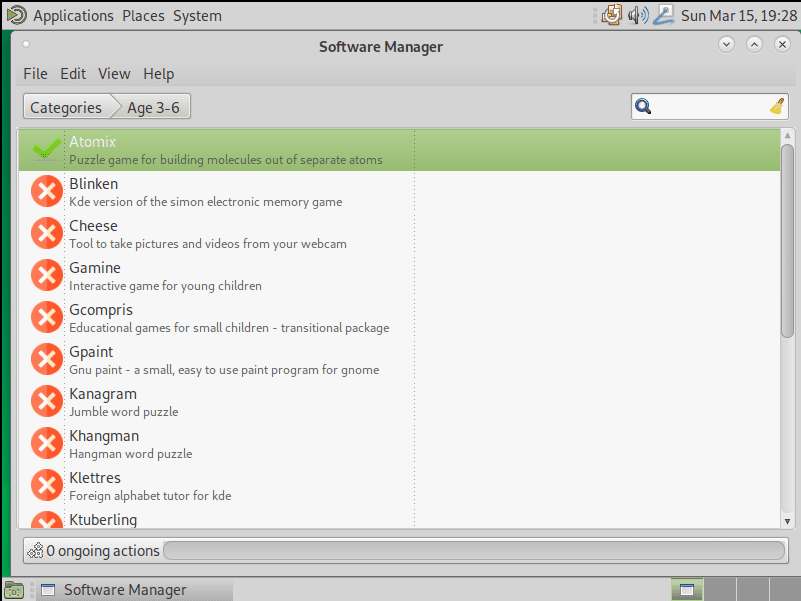Open the System menu in top panel

(x=197, y=16)
